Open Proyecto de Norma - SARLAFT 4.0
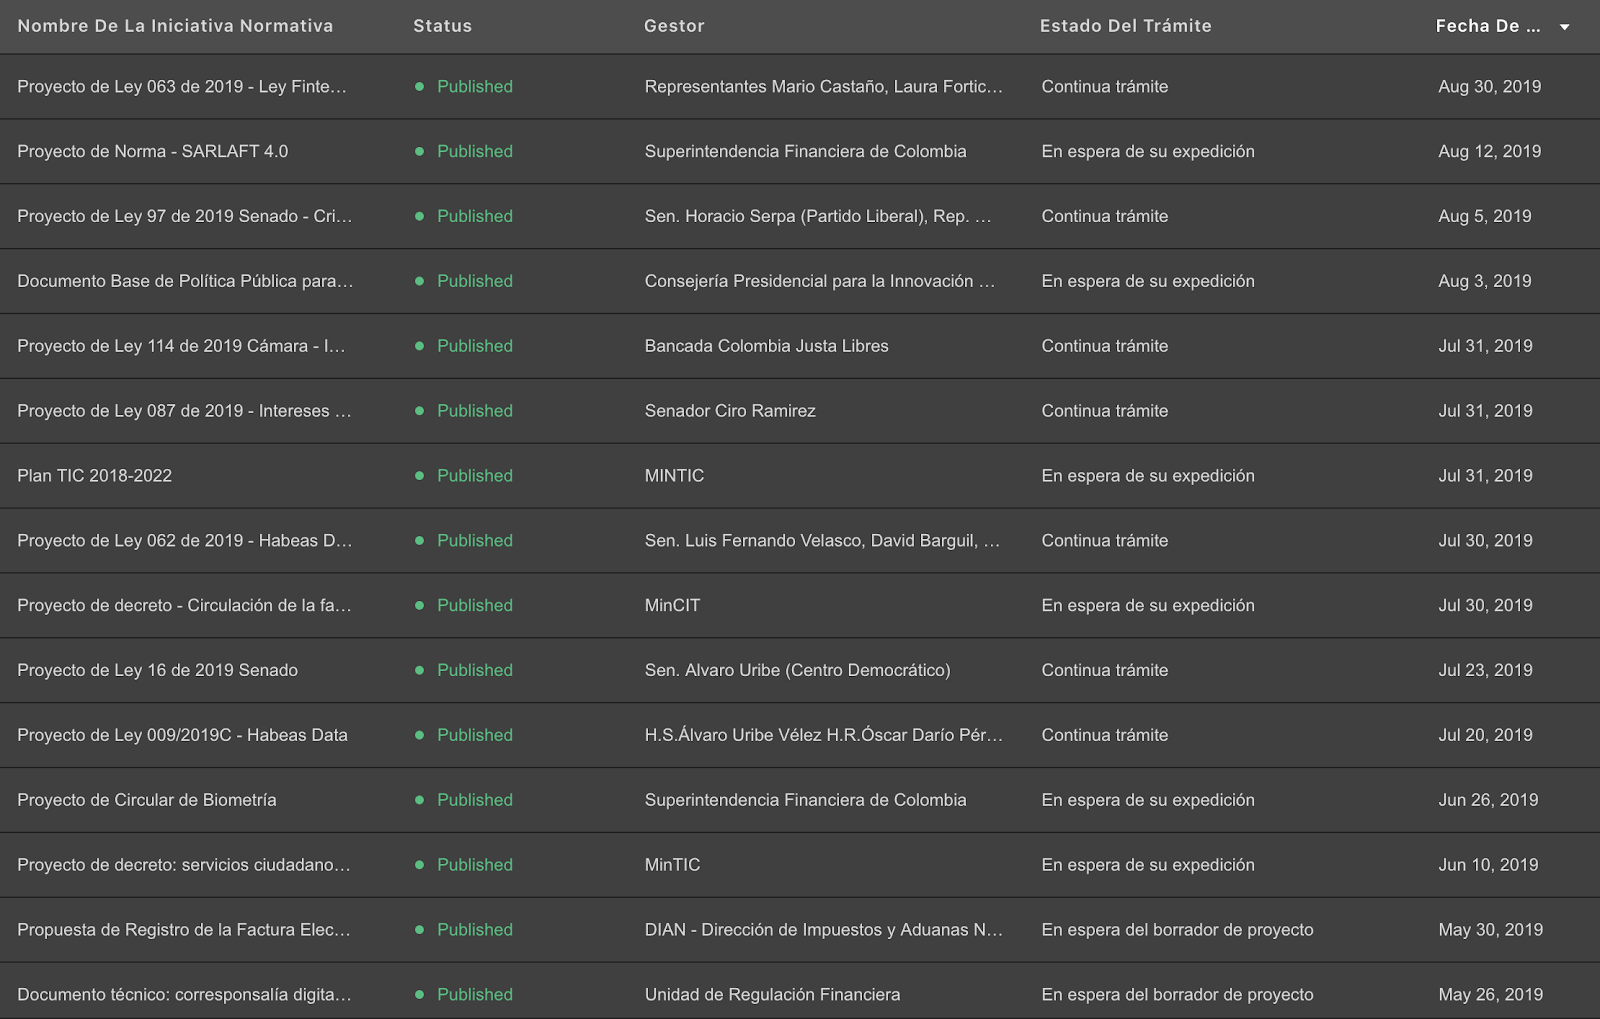The height and width of the screenshot is (1019, 1600). click(800, 152)
